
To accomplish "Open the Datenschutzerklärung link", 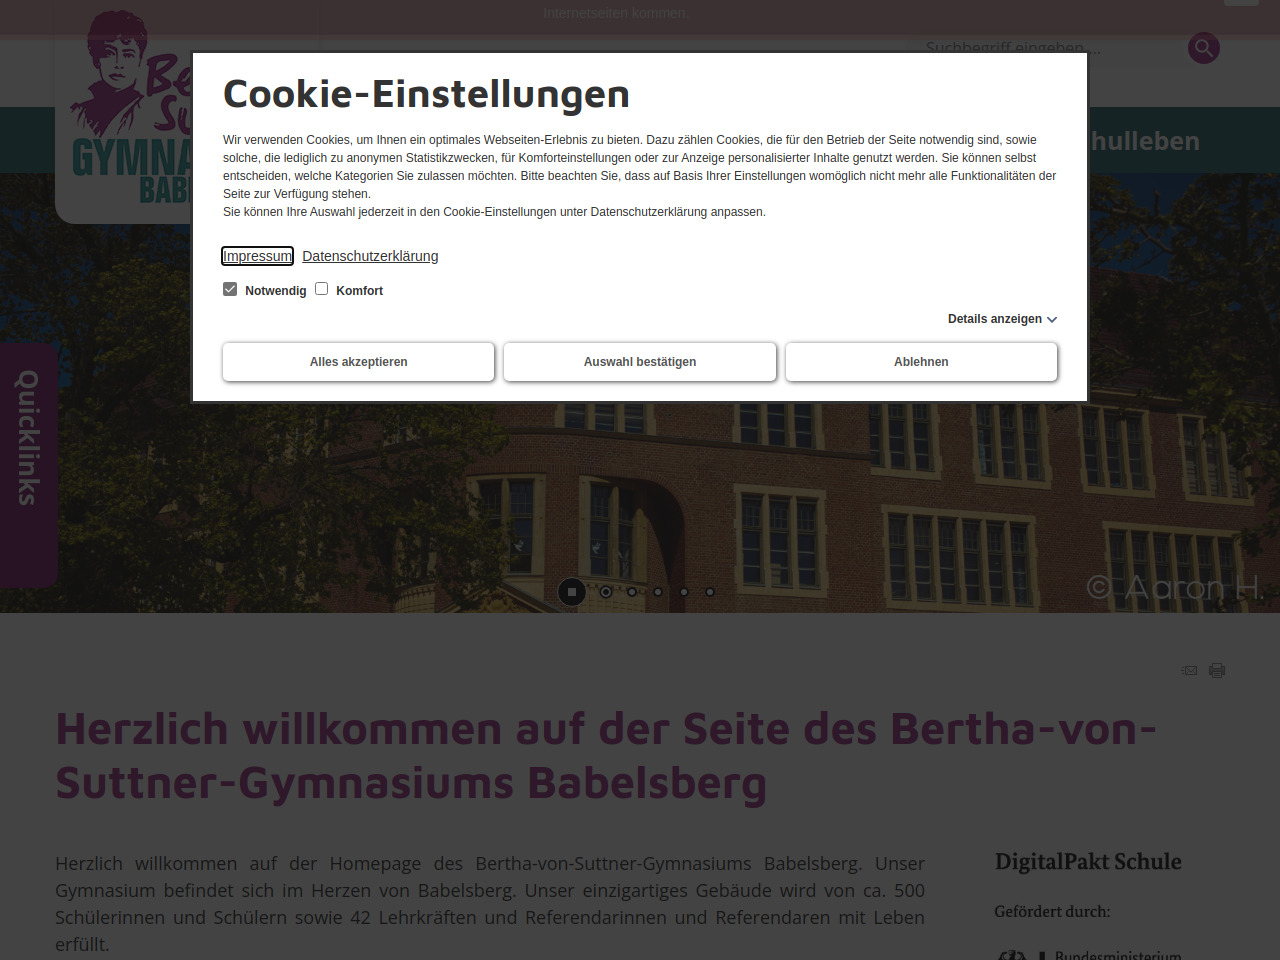I will pos(370,256).
